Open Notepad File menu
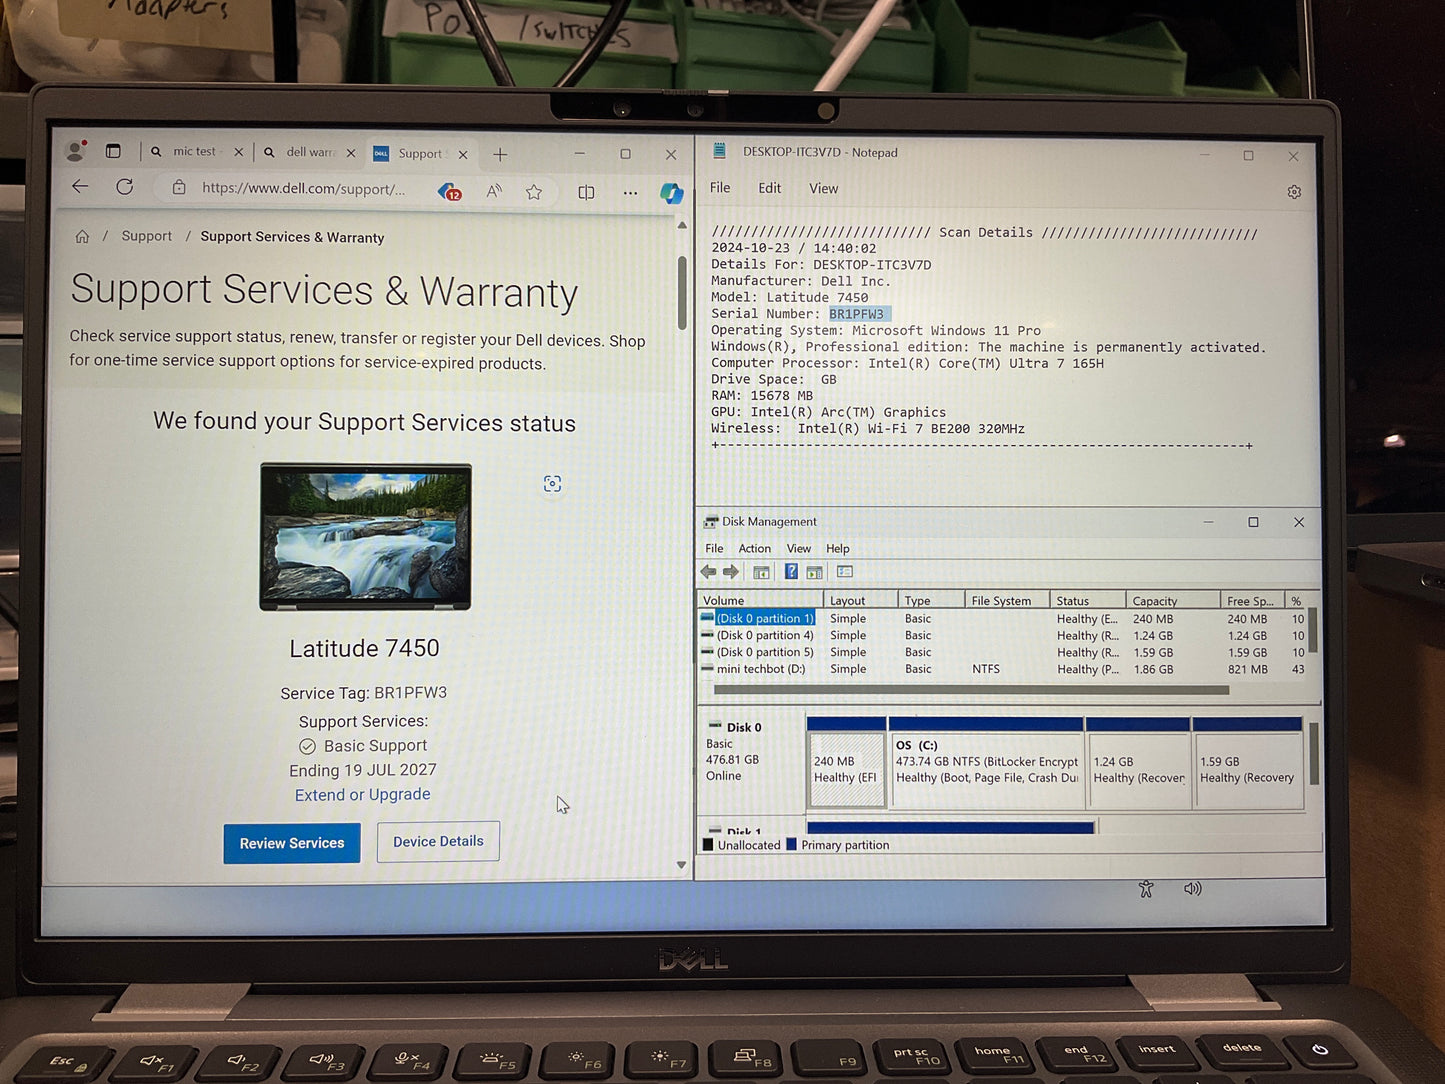The image size is (1445, 1084). click(720, 187)
